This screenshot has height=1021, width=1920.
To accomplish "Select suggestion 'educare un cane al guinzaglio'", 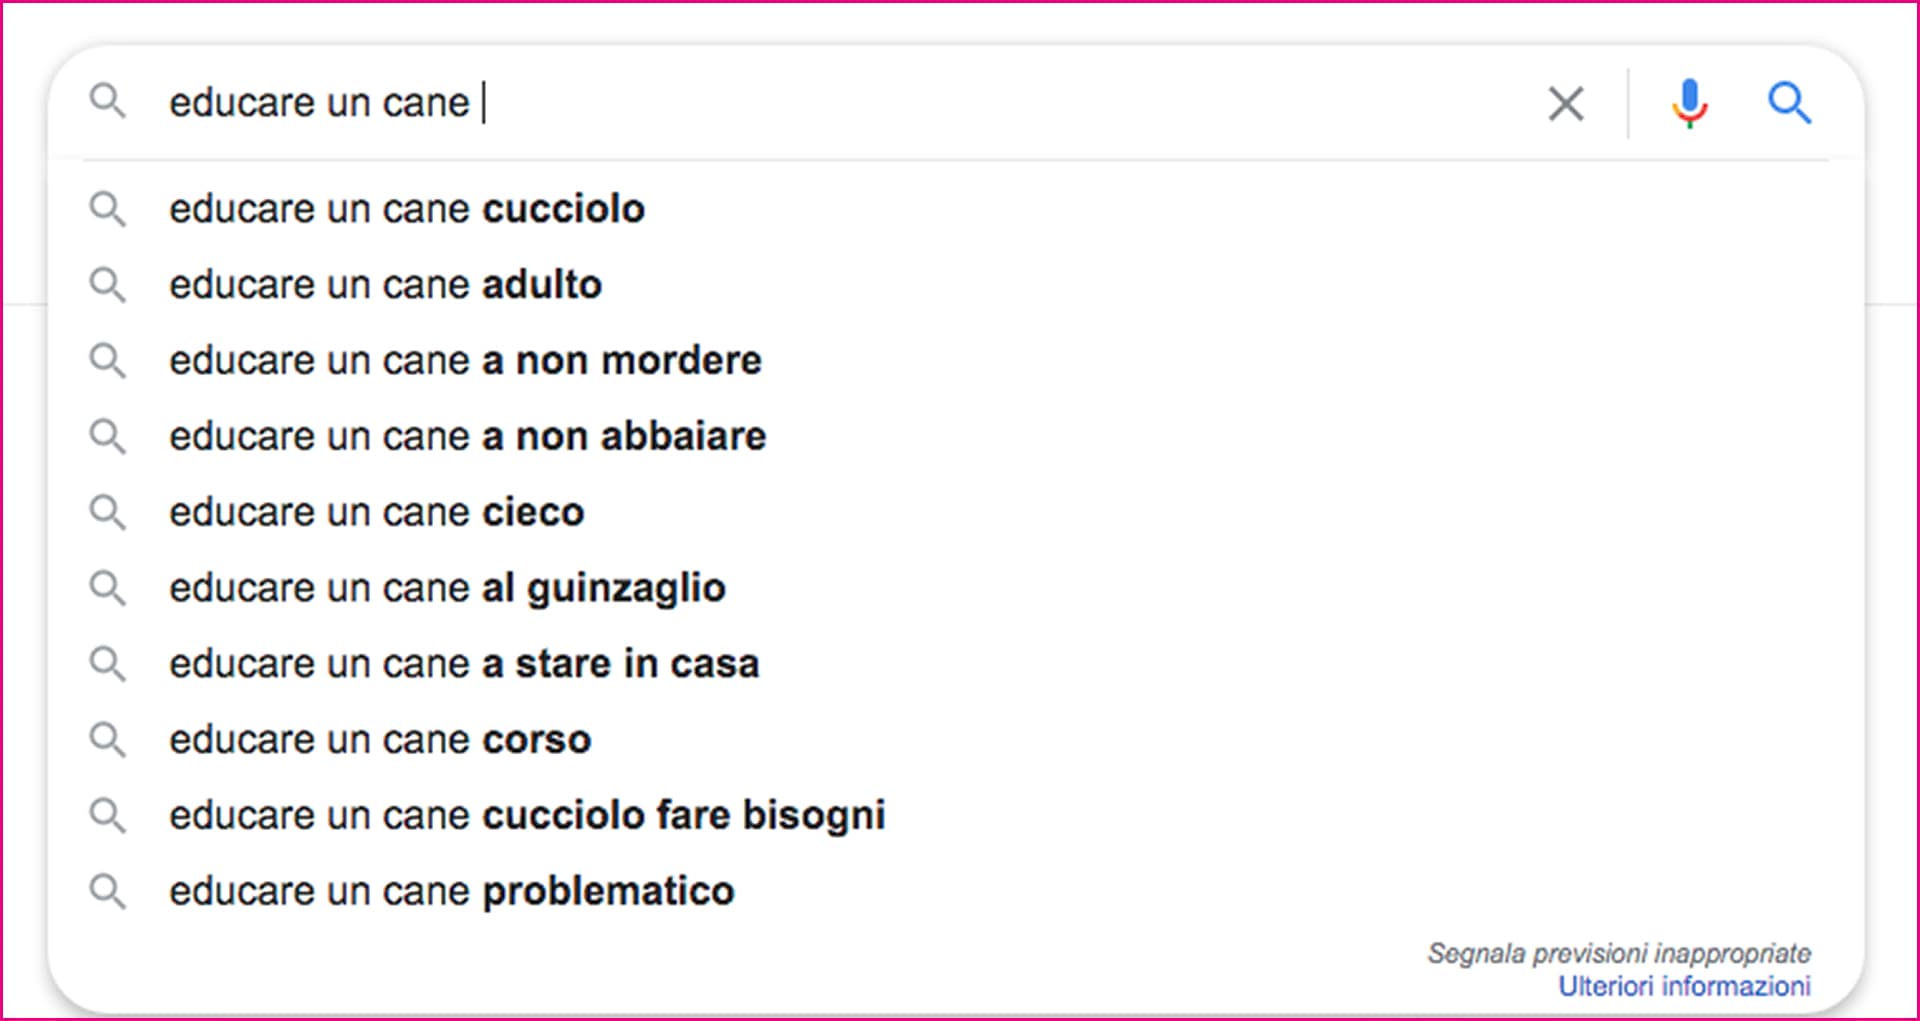I will point(448,588).
